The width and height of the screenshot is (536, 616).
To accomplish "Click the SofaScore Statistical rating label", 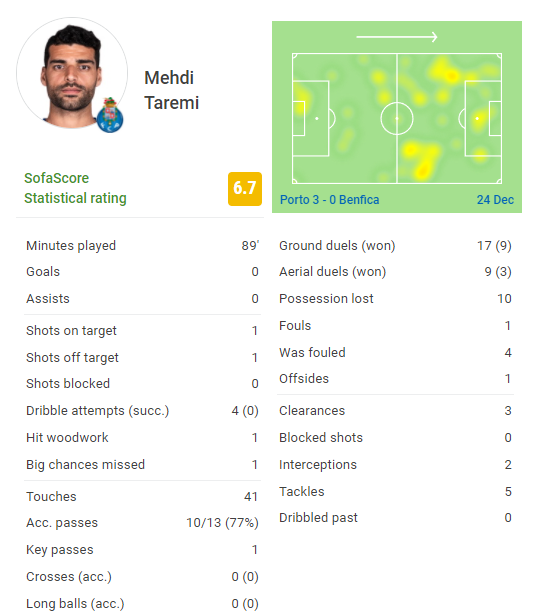I will [75, 188].
